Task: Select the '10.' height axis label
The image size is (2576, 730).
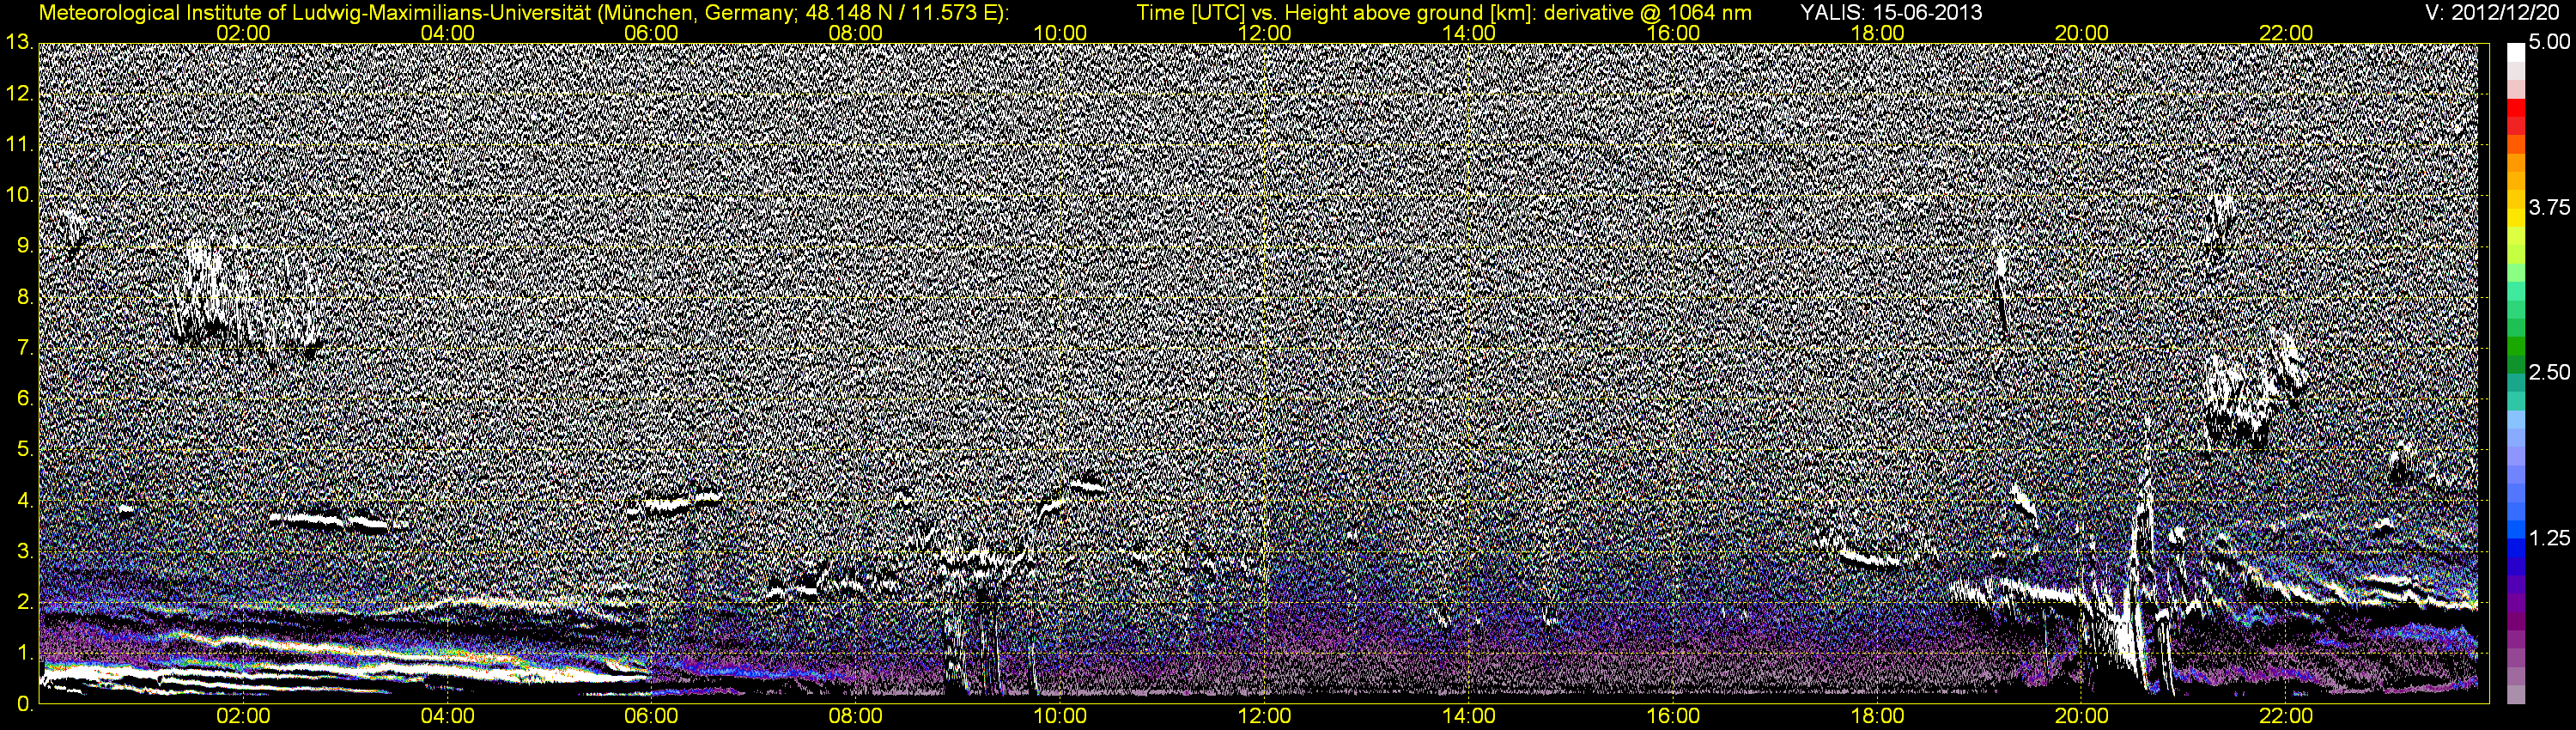Action: click(x=20, y=195)
